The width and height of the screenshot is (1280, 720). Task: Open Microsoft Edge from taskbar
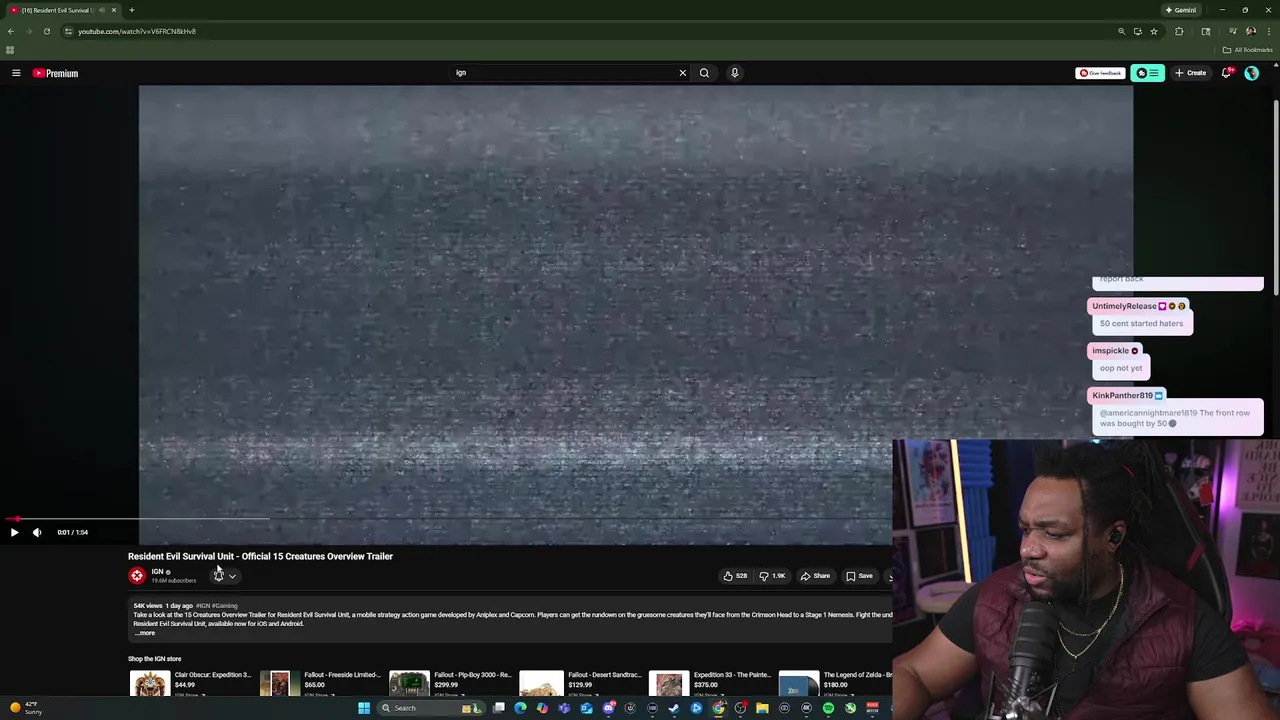tap(520, 708)
